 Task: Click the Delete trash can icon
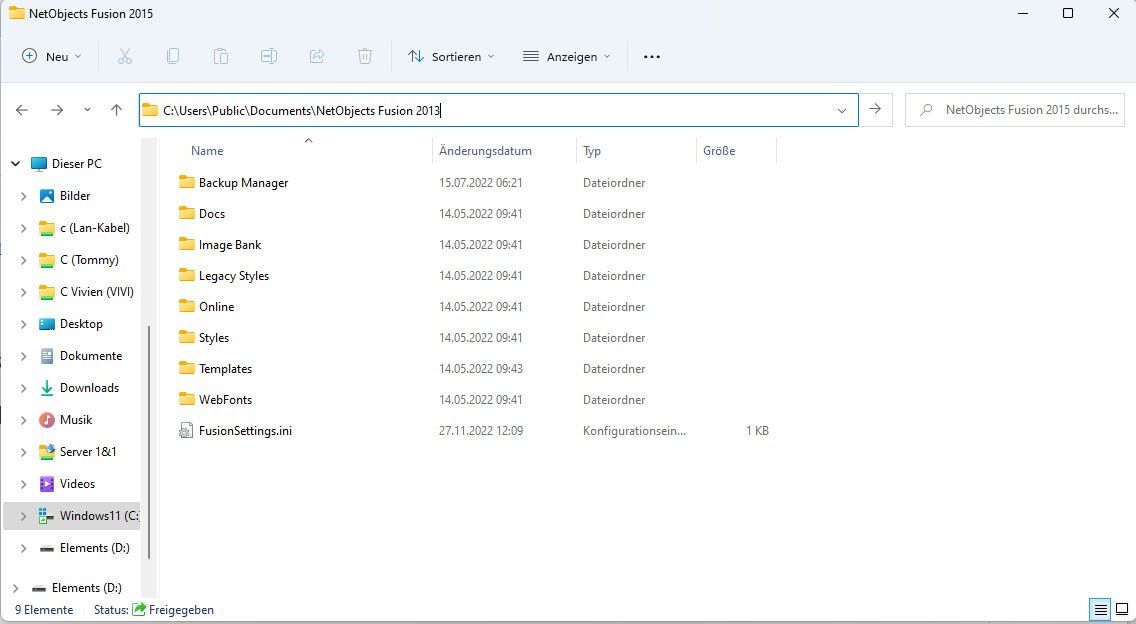pos(365,57)
